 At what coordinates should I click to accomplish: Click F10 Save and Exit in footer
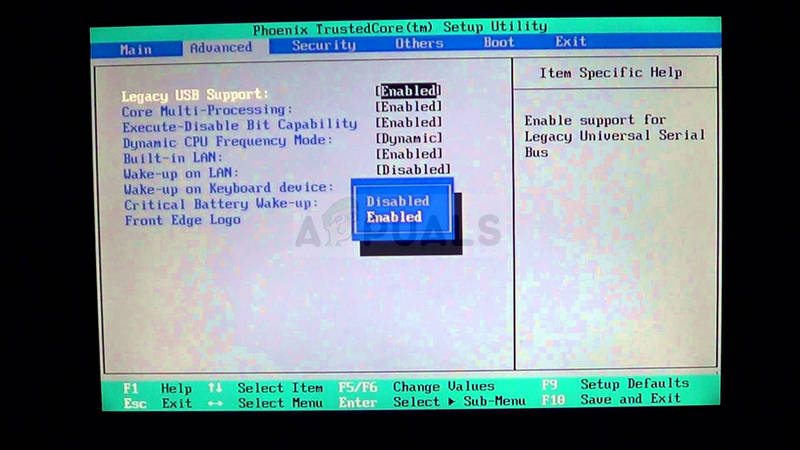(611, 399)
